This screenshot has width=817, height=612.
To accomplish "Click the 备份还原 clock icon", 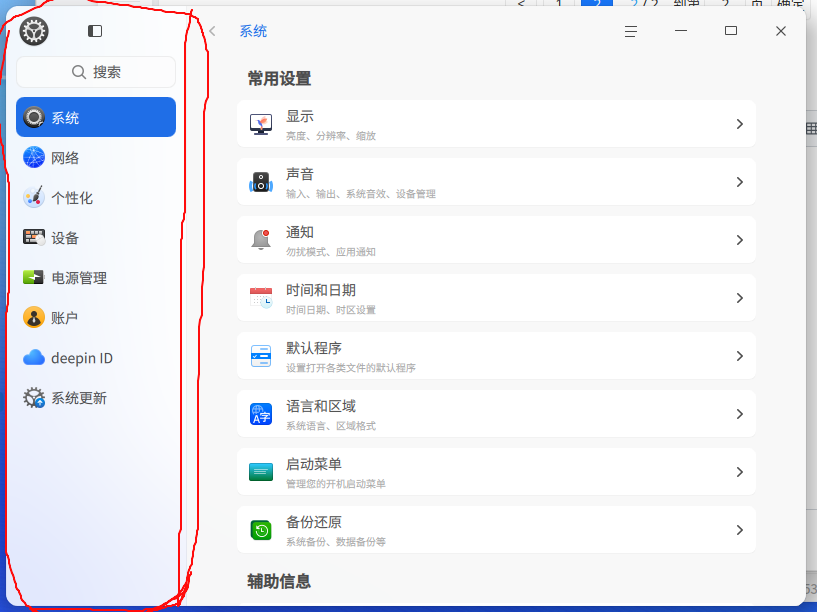I will tap(261, 530).
